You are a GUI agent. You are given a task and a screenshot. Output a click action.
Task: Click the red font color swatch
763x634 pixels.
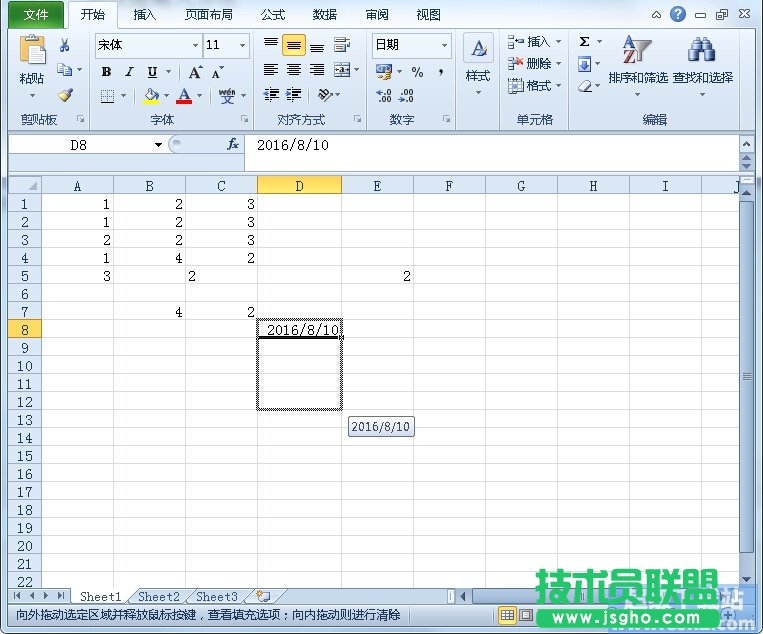point(184,97)
